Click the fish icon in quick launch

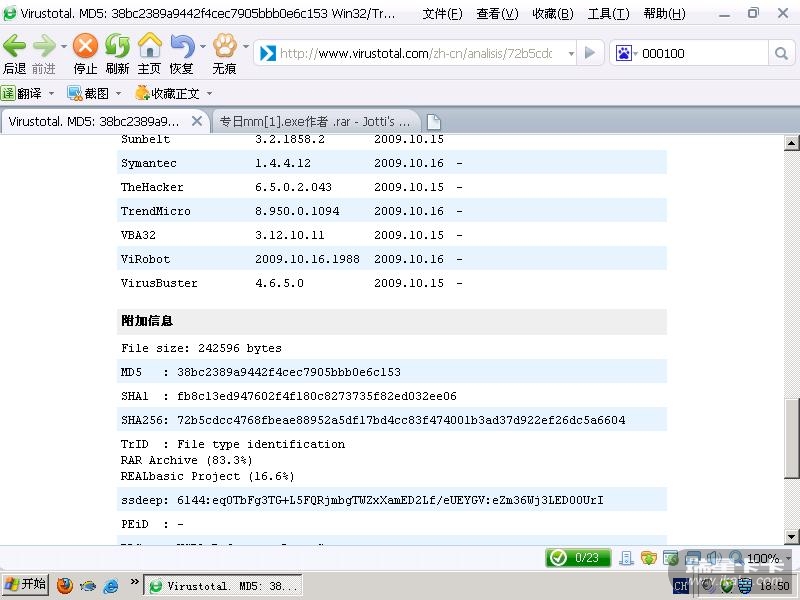pyautogui.click(x=88, y=585)
